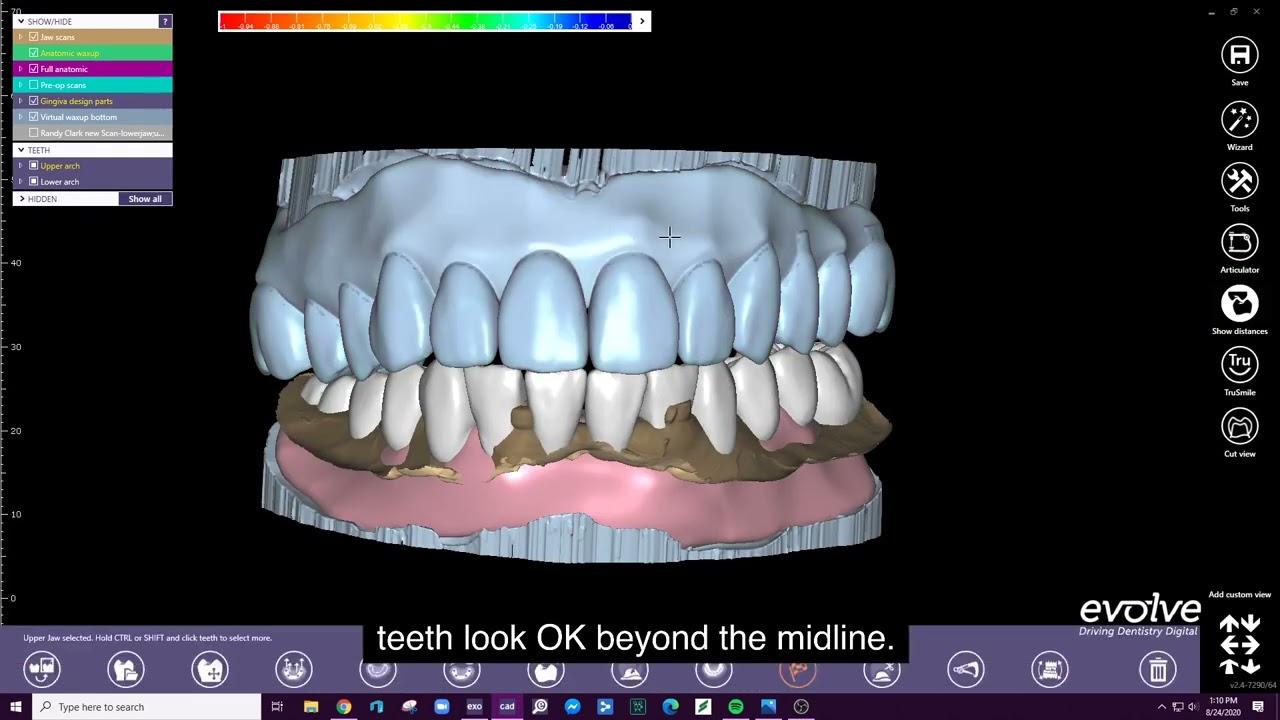Image resolution: width=1280 pixels, height=720 pixels.
Task: Click the cone-shaped tool icon in bottom toolbar
Action: 966,669
